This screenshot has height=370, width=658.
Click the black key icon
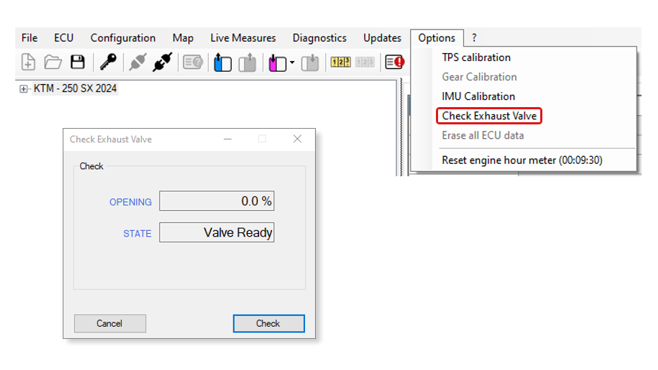click(108, 62)
